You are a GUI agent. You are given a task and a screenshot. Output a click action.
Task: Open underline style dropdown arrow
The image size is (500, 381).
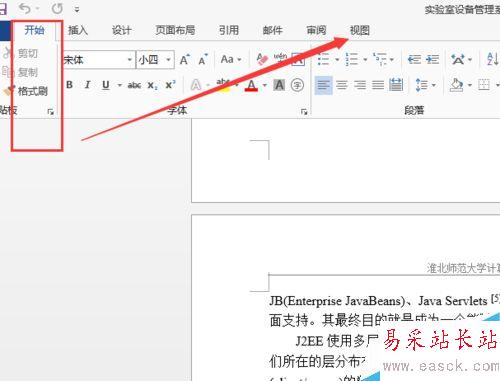tap(119, 85)
